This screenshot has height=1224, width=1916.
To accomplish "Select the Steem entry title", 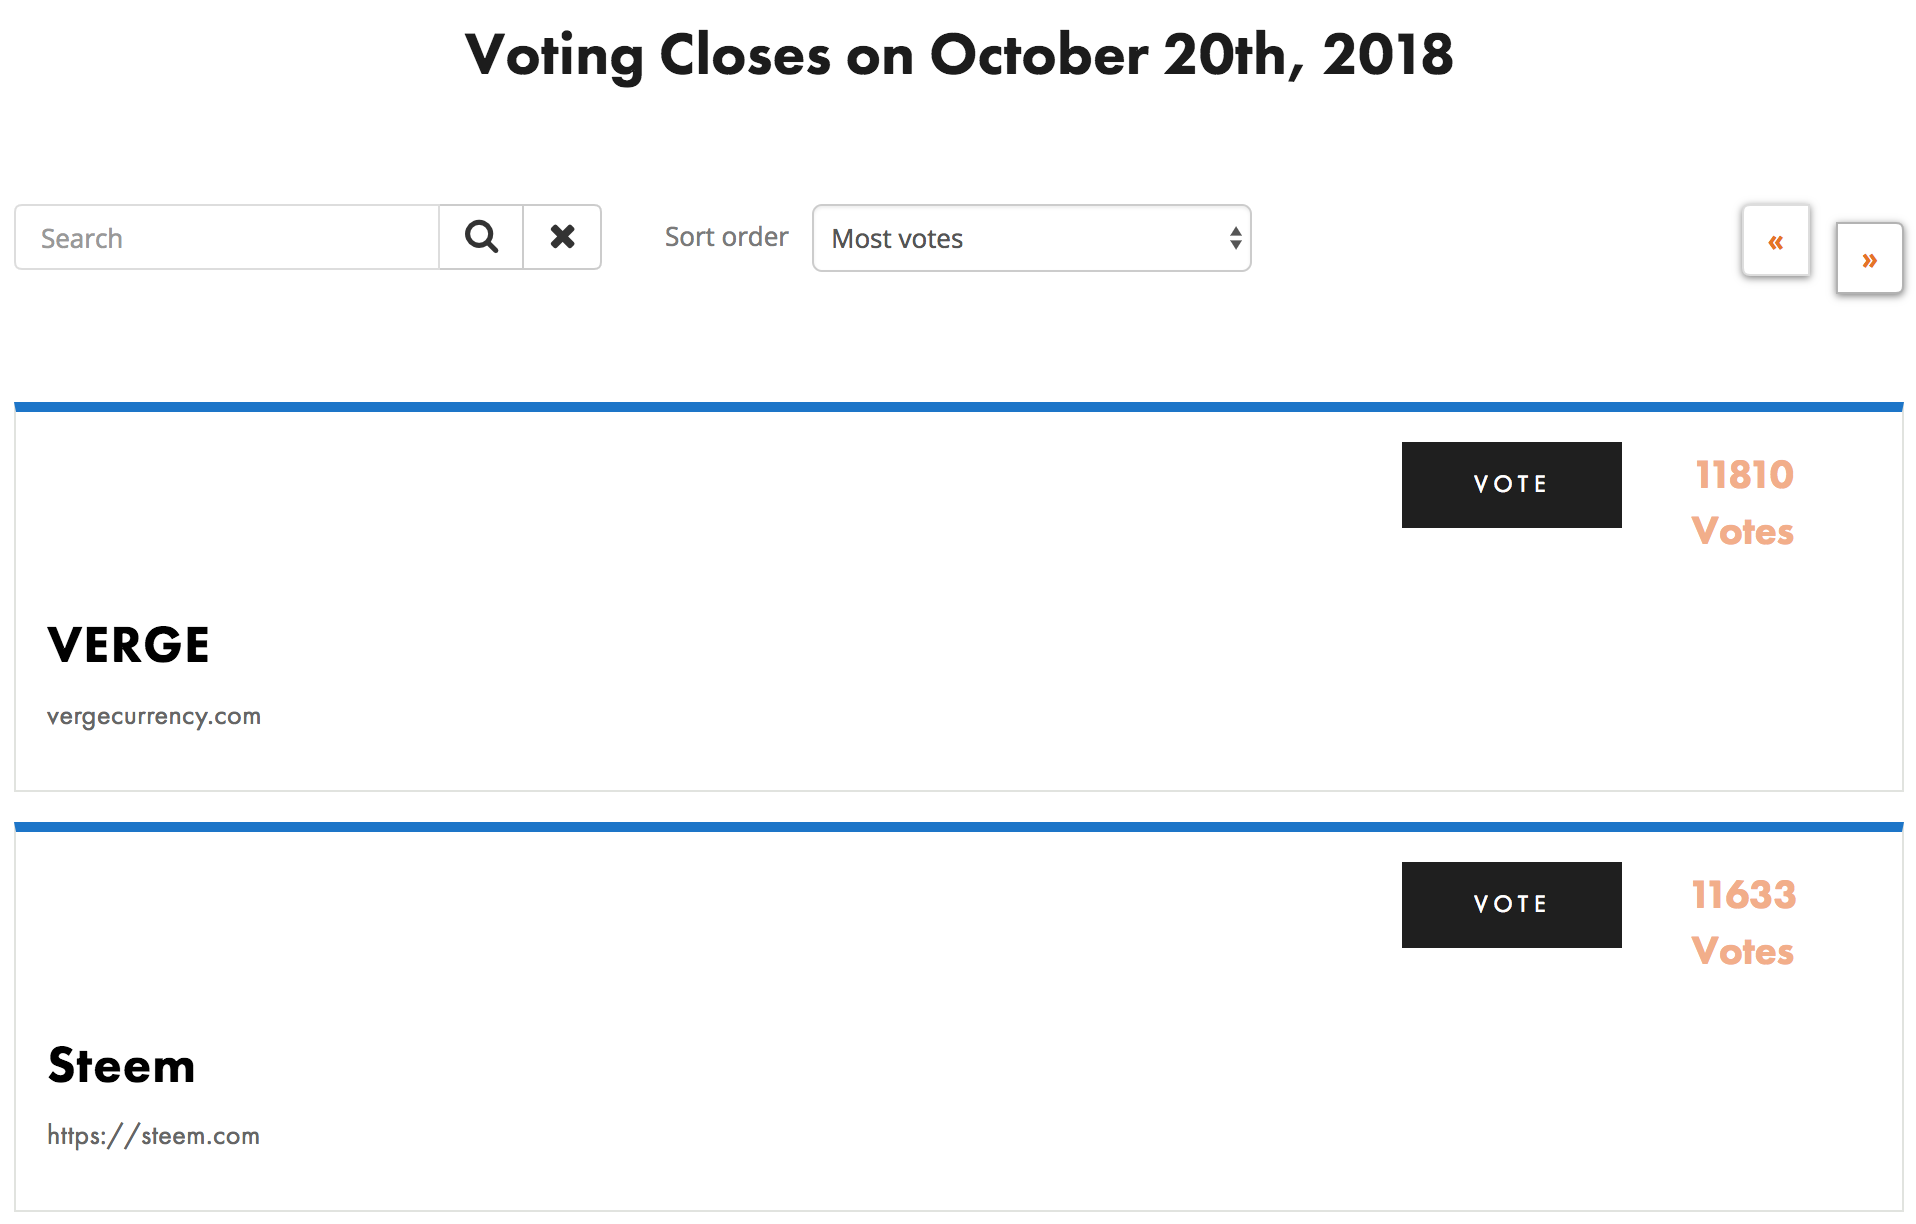I will tap(122, 1065).
